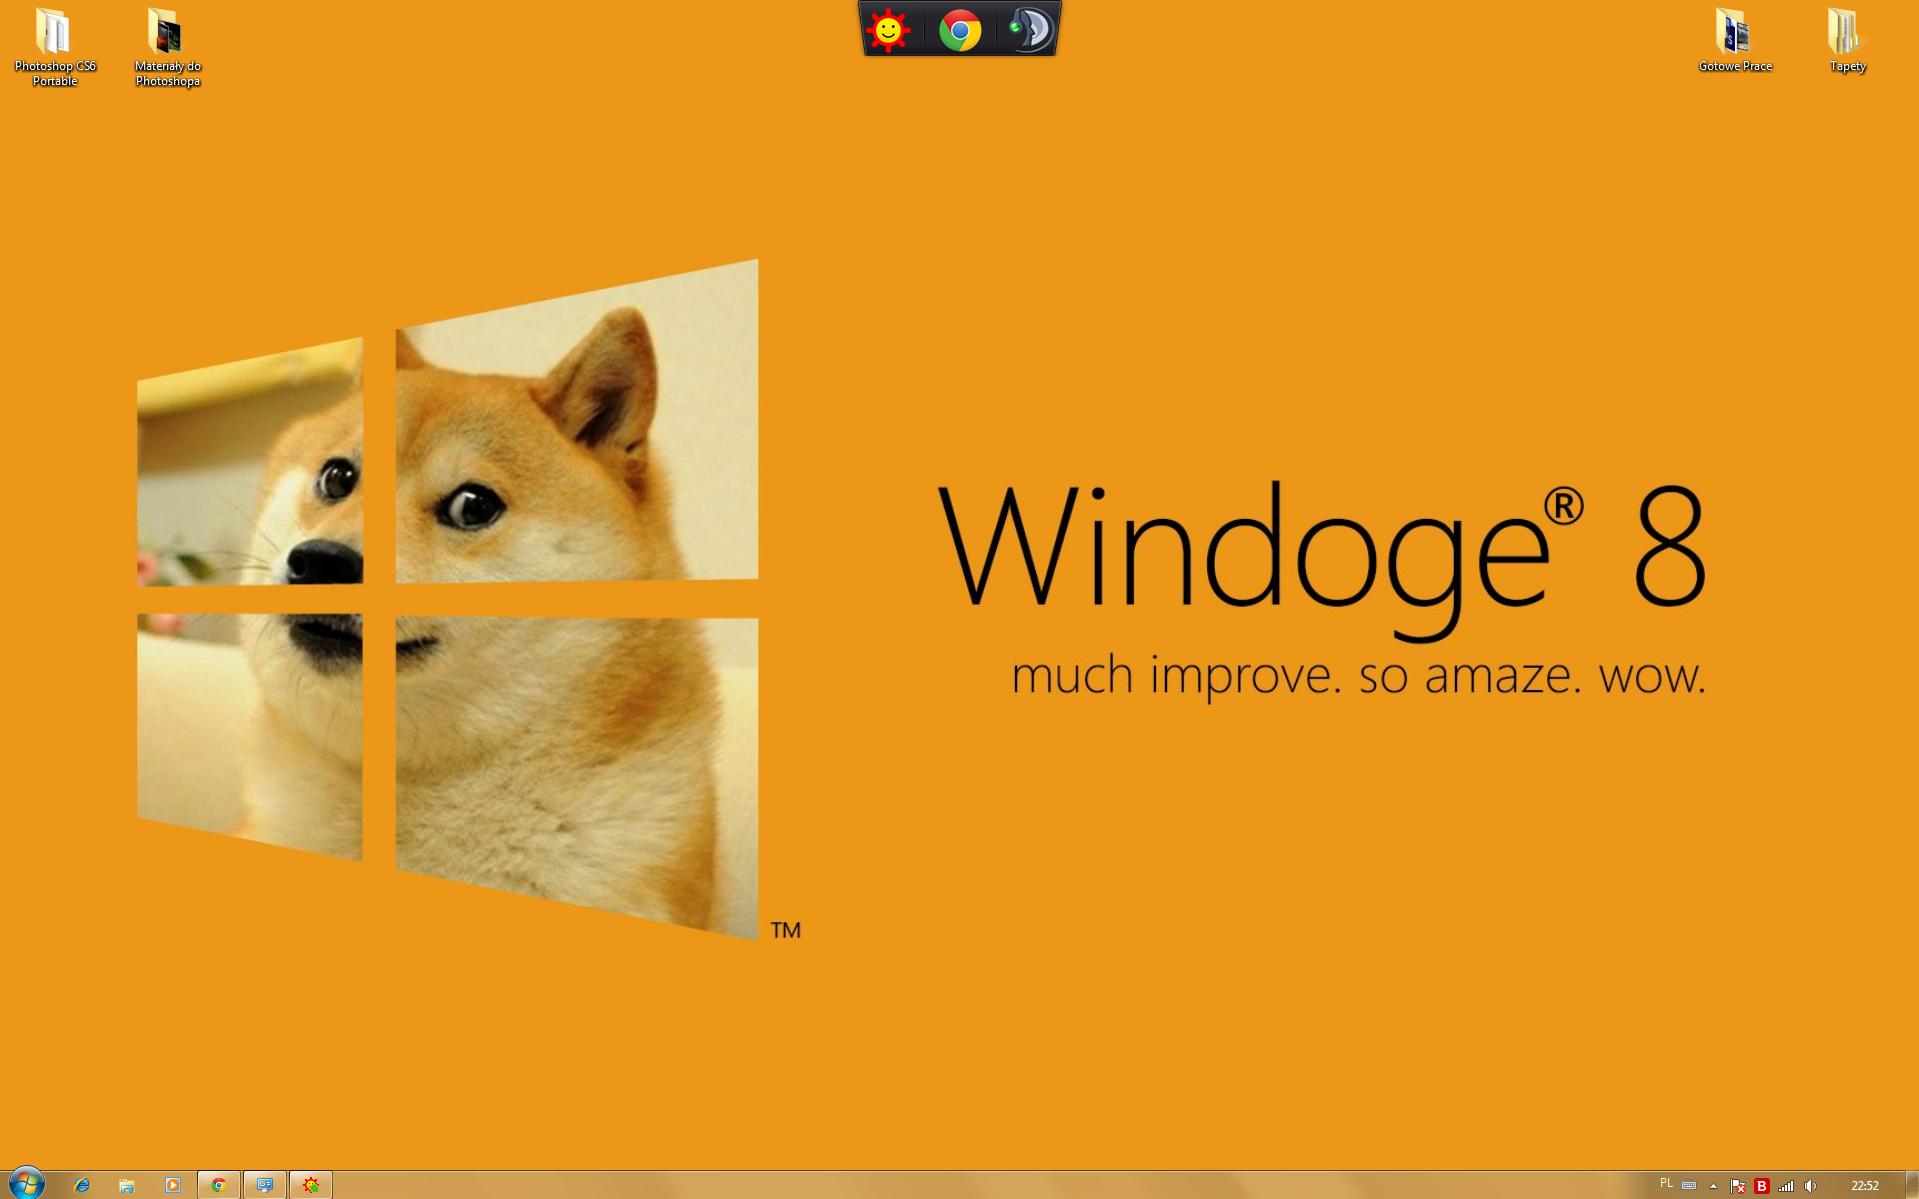Open the Materiały do Photoshopa folder
The image size is (1919, 1199).
(x=167, y=46)
